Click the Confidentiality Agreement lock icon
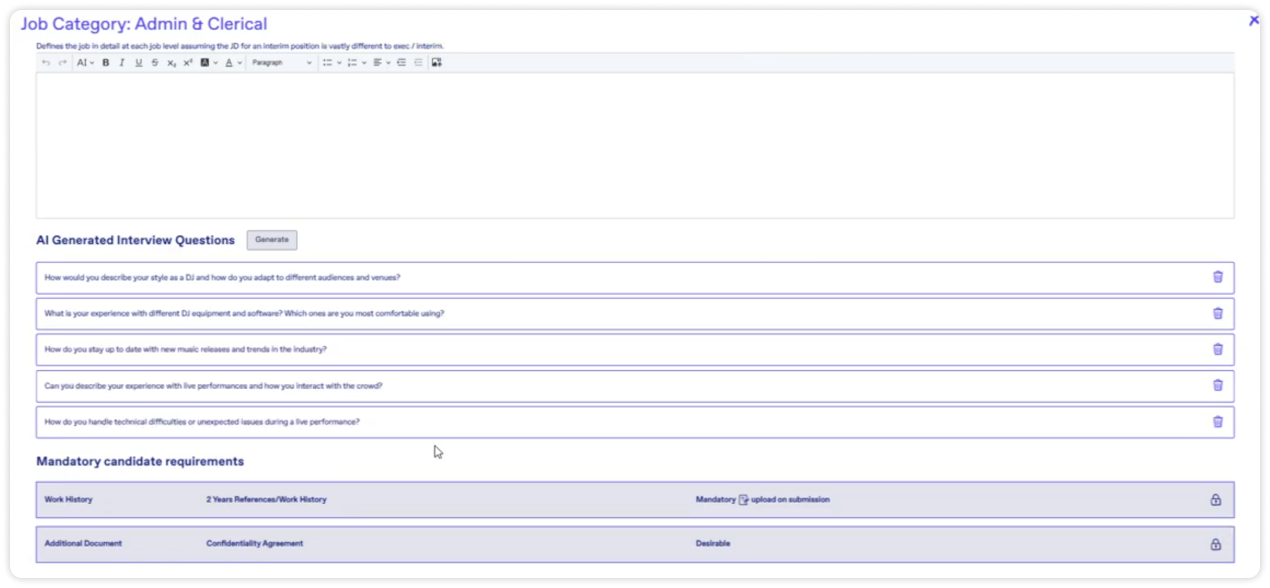 pos(1216,544)
